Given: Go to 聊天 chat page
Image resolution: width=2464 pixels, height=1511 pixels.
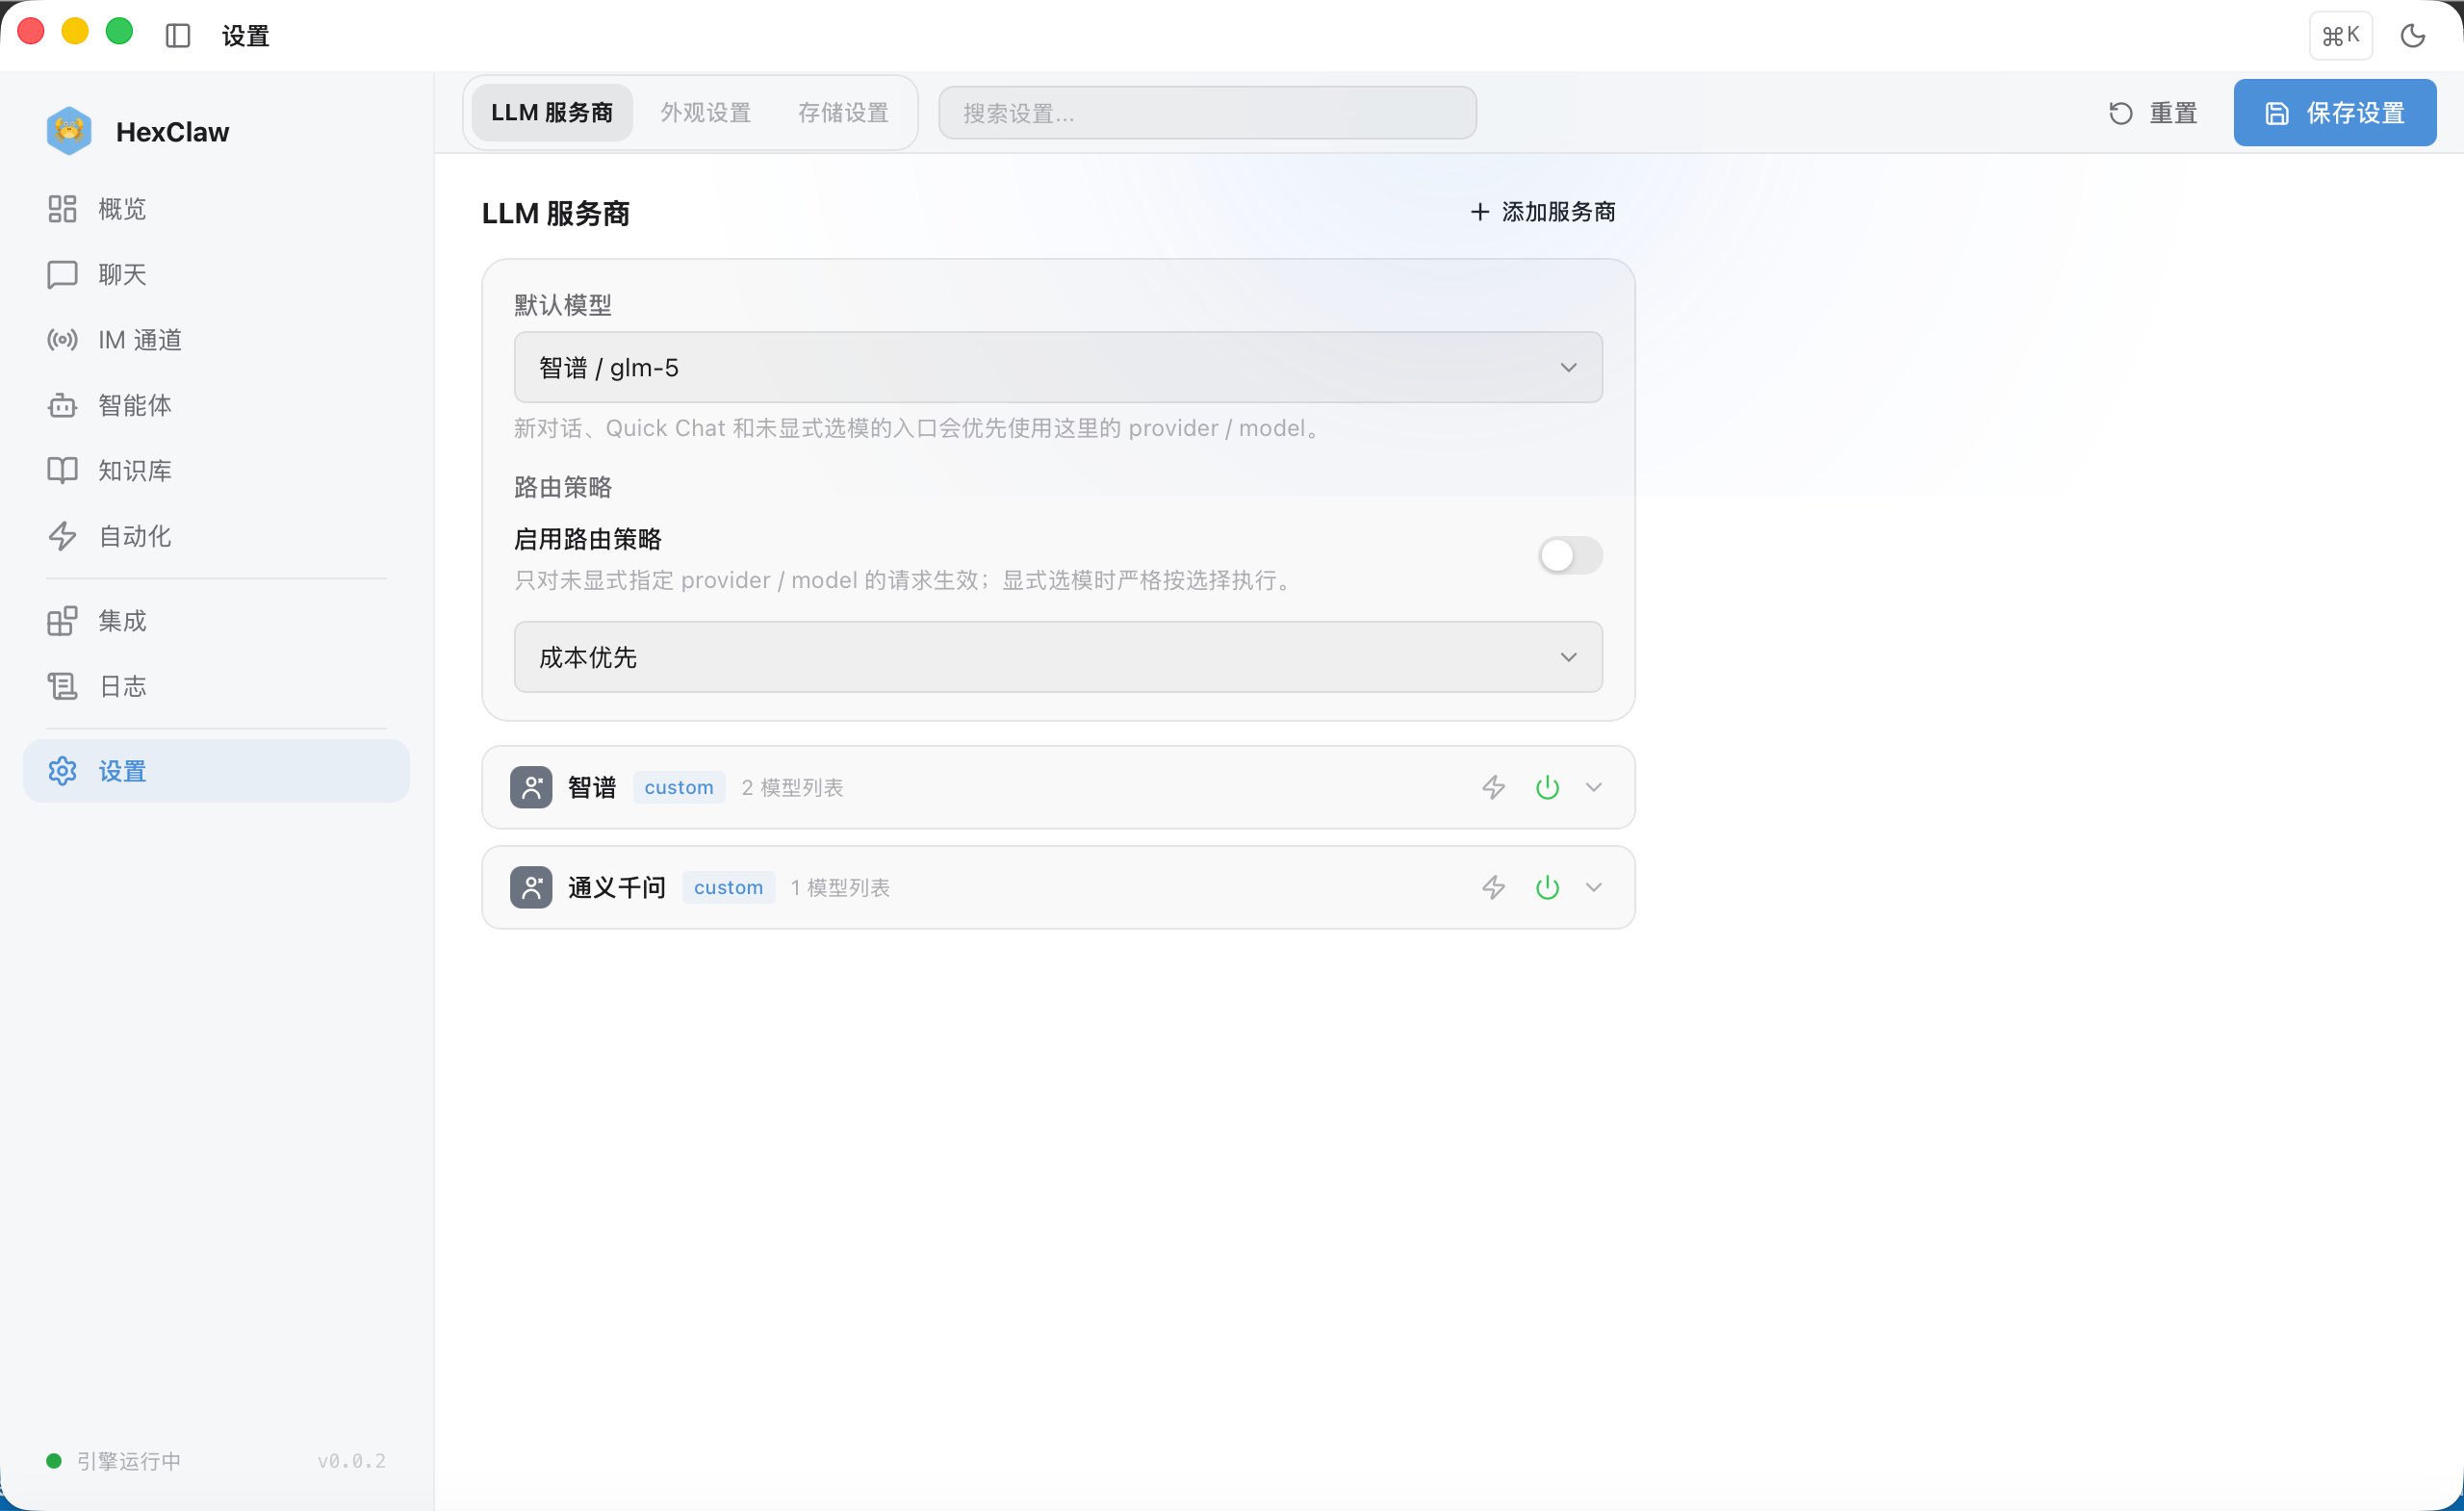Looking at the screenshot, I should [x=216, y=274].
